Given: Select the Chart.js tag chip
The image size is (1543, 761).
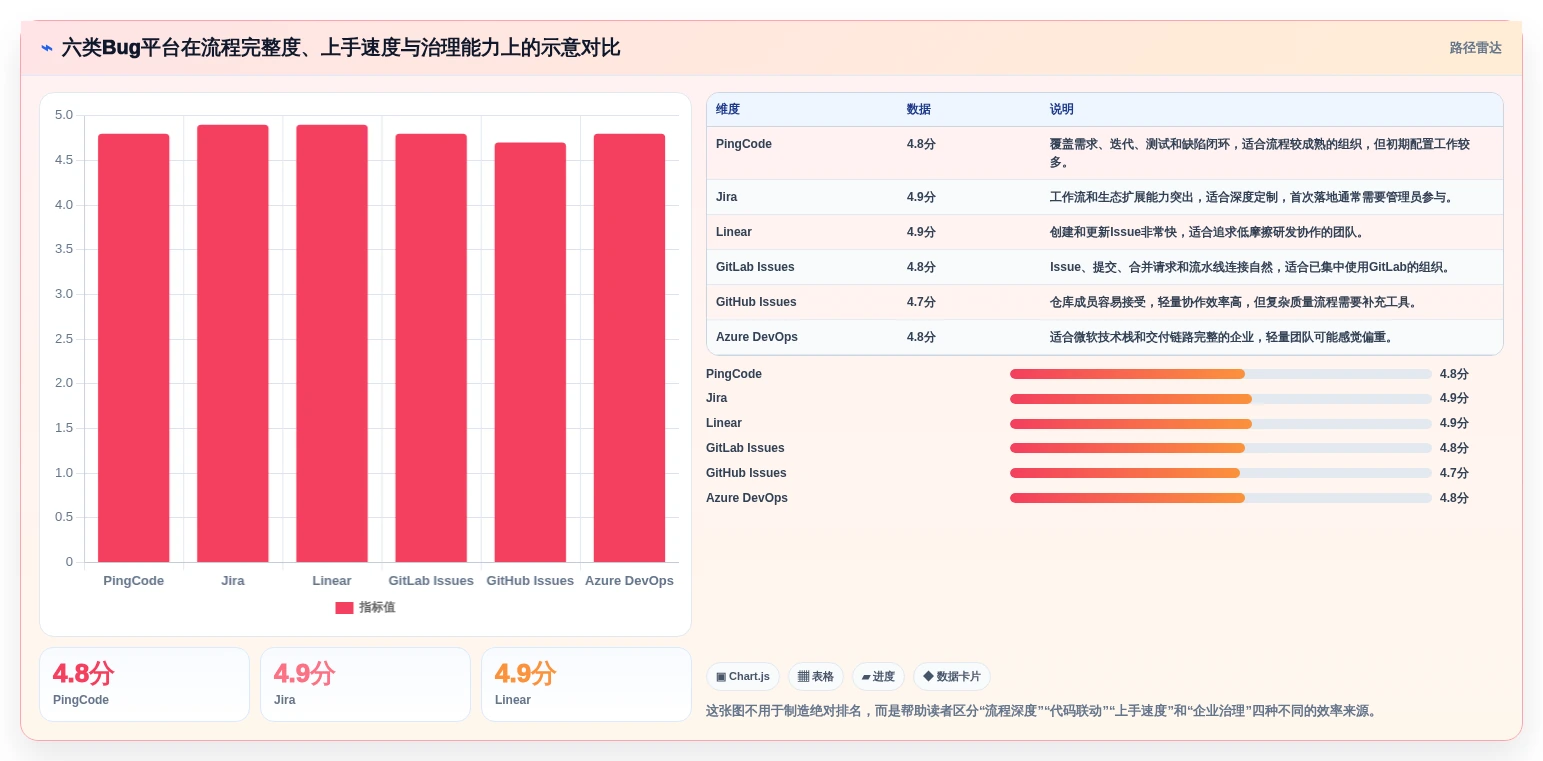Looking at the screenshot, I should click(743, 677).
